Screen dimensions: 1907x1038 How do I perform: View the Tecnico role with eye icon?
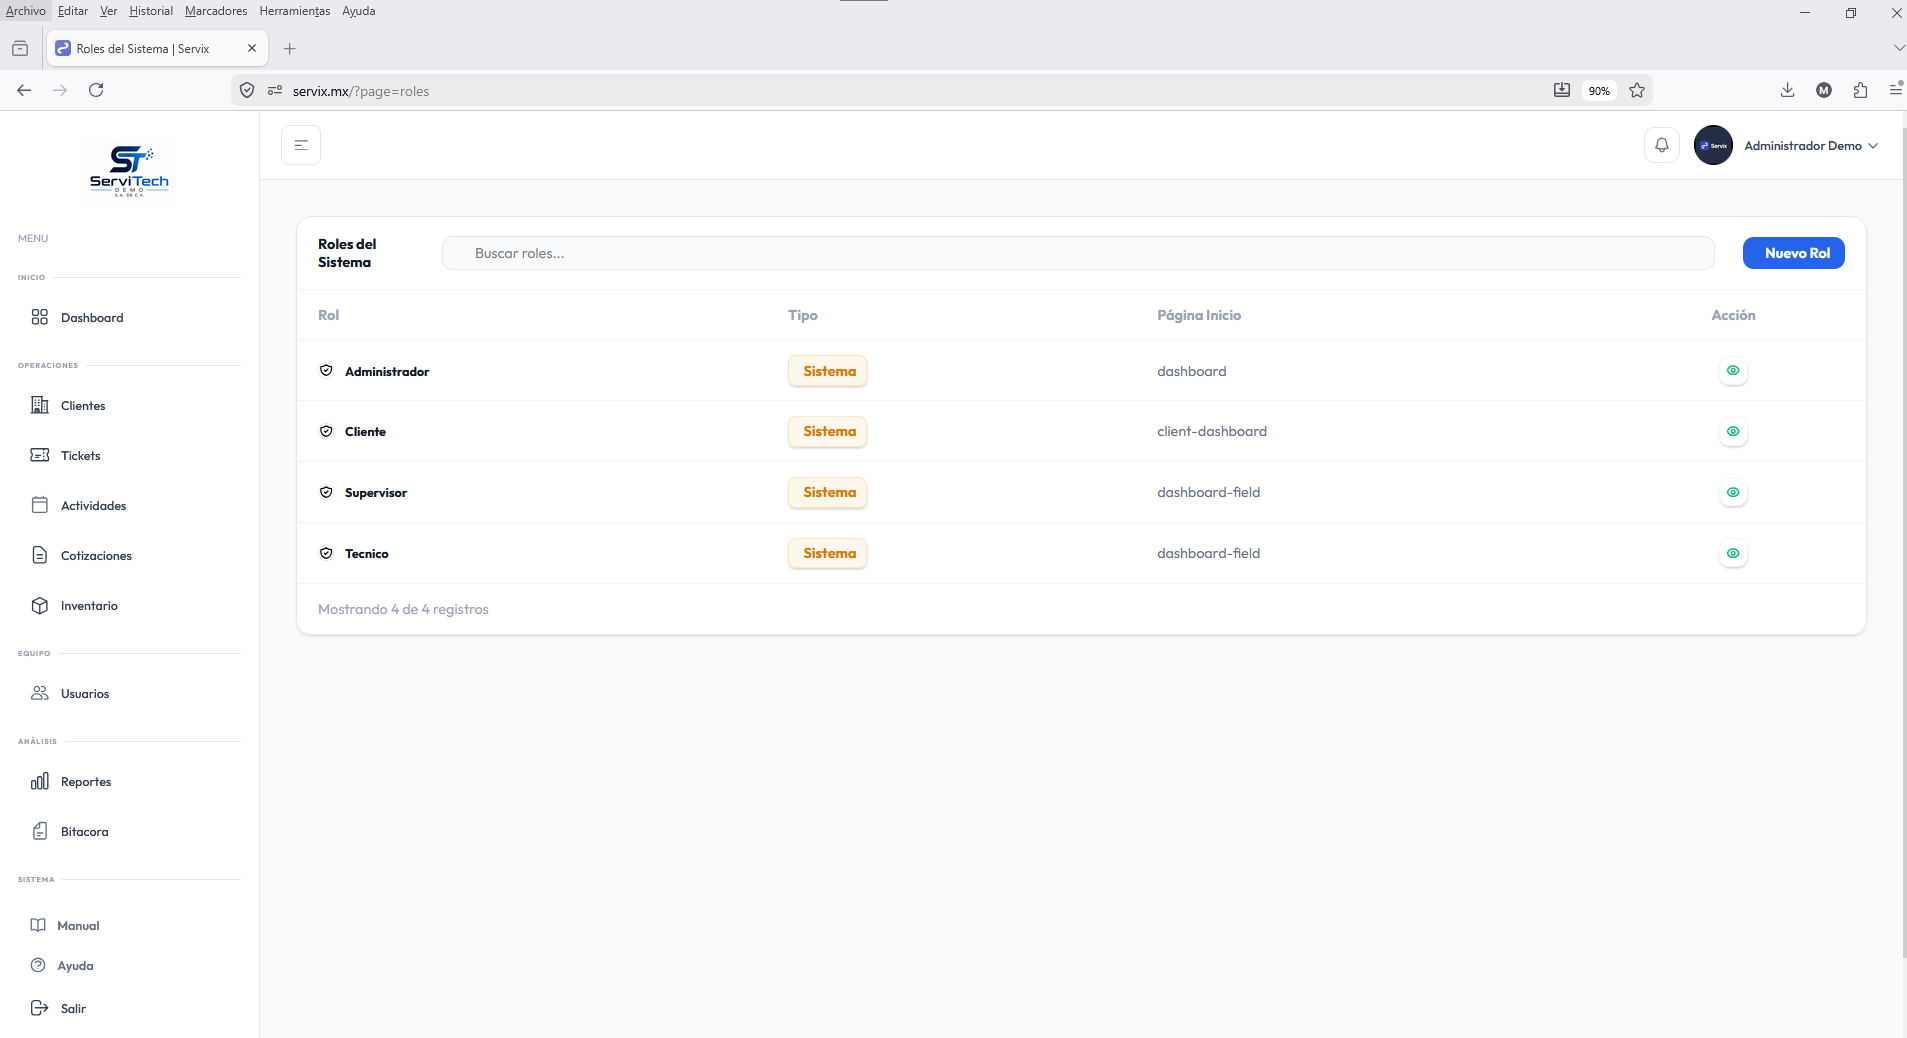(x=1733, y=553)
